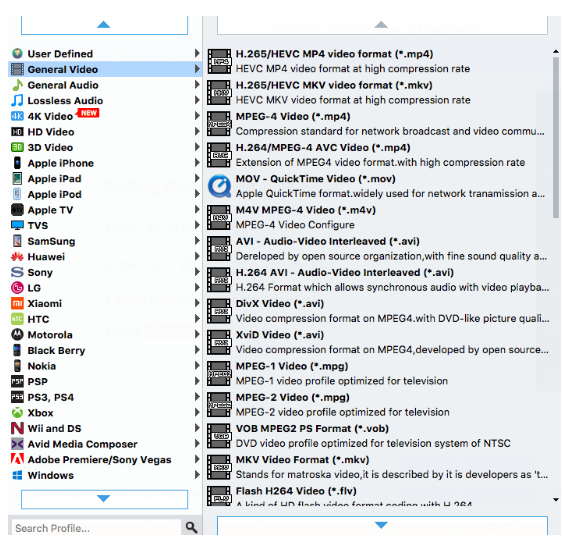This screenshot has width=563, height=539.
Task: Click the Adobe Premiere/Sony Vegas icon
Action: tap(17, 459)
